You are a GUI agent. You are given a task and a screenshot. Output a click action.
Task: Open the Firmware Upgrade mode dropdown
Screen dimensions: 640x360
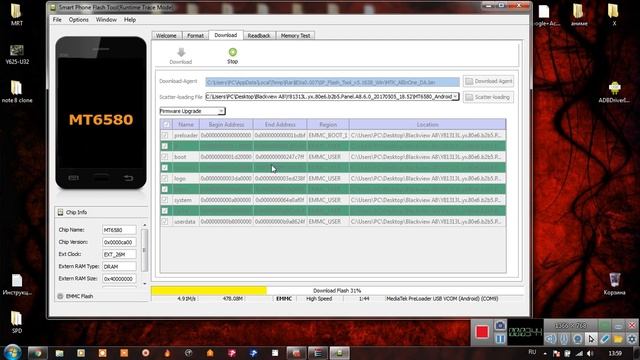pyautogui.click(x=221, y=111)
